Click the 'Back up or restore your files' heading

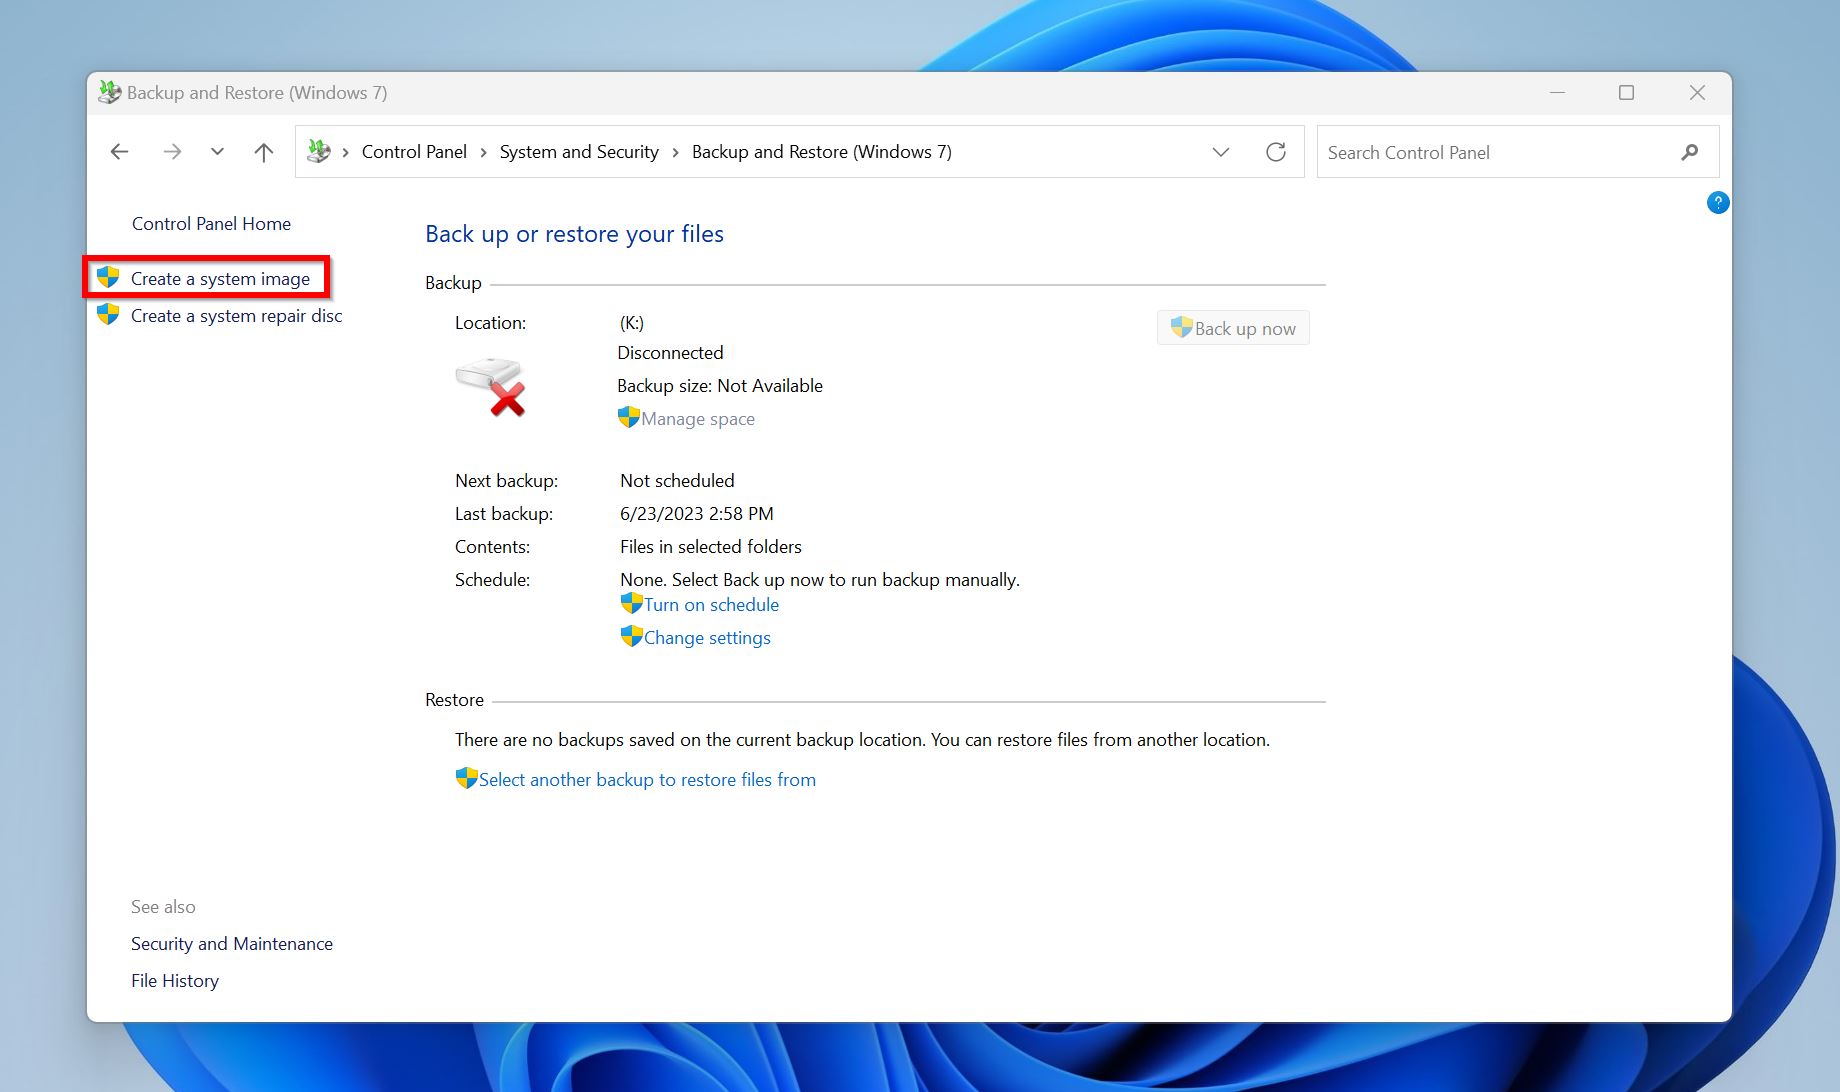574,234
